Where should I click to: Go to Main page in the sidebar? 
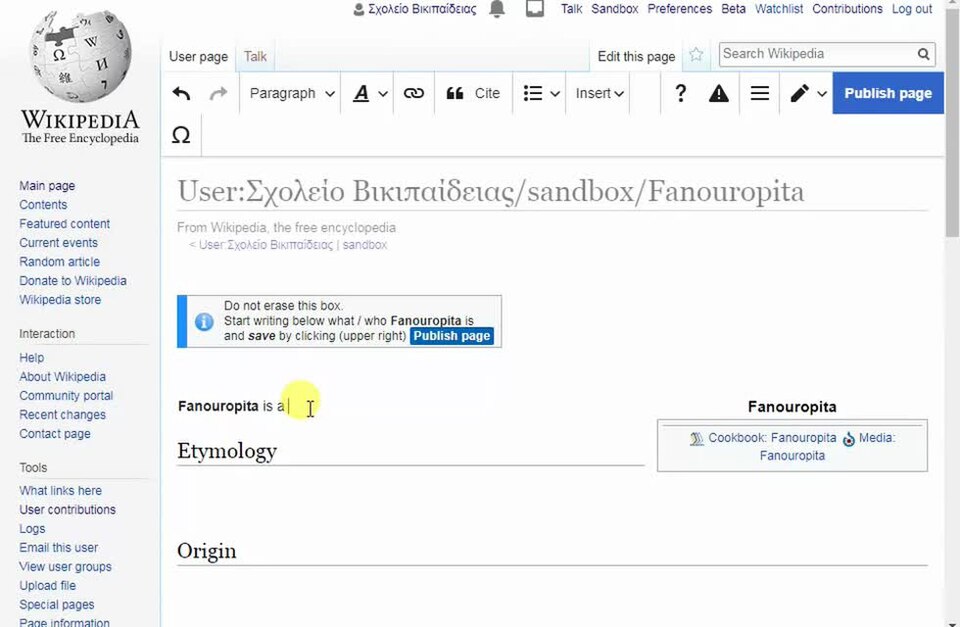[47, 186]
